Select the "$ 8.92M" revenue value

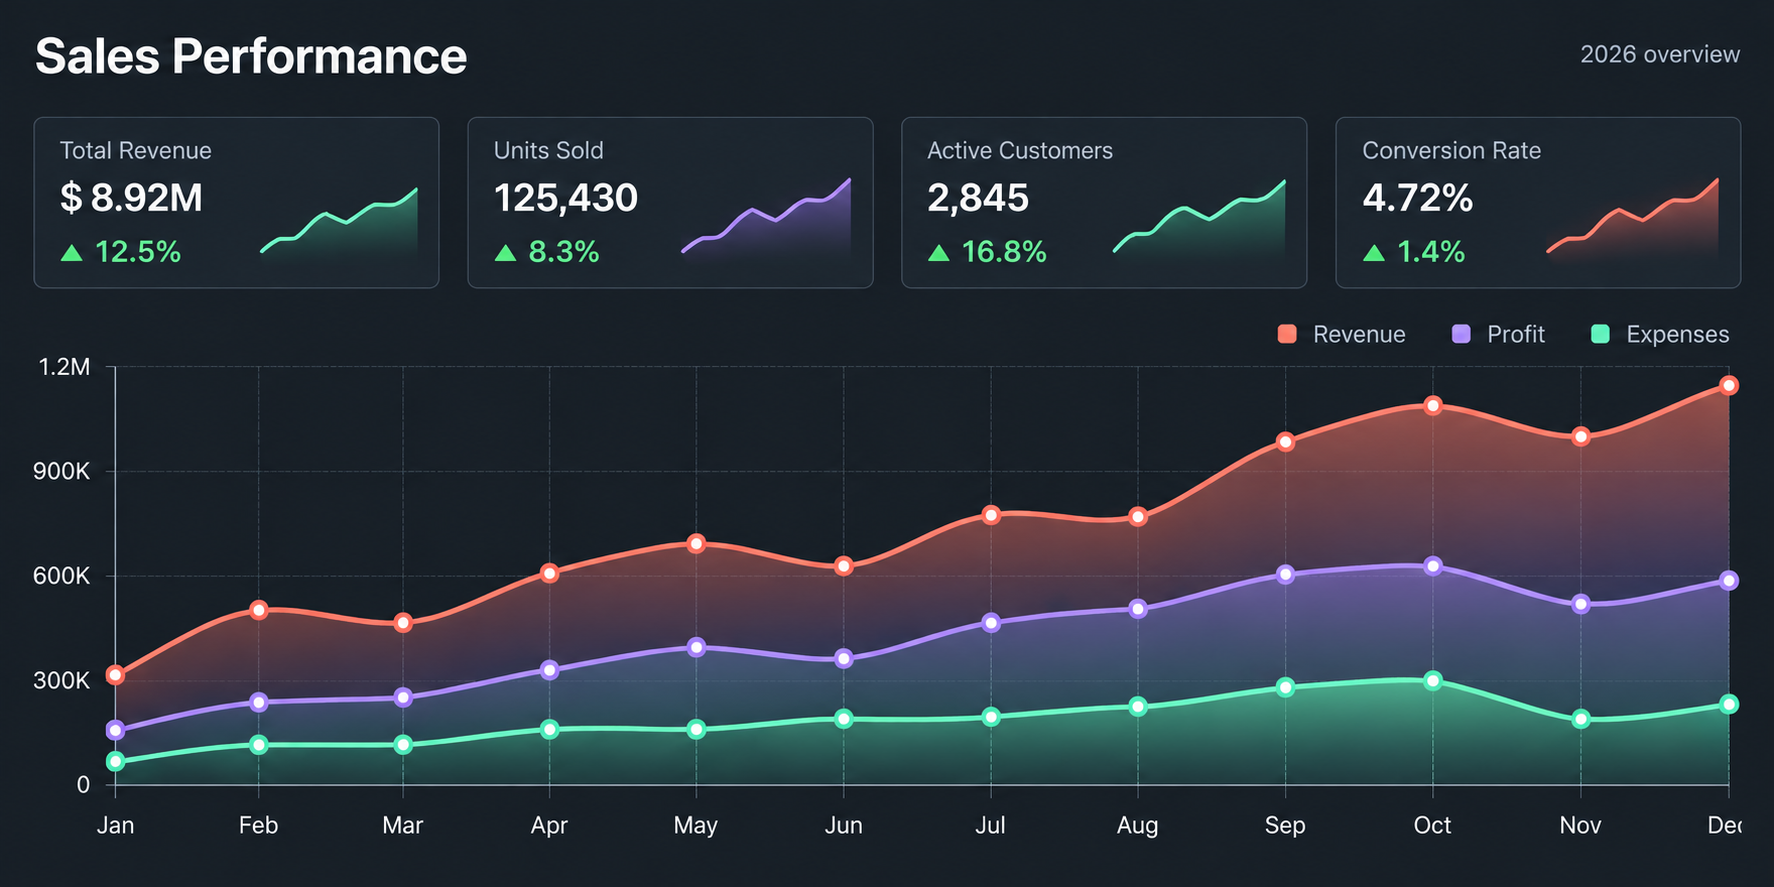[131, 198]
